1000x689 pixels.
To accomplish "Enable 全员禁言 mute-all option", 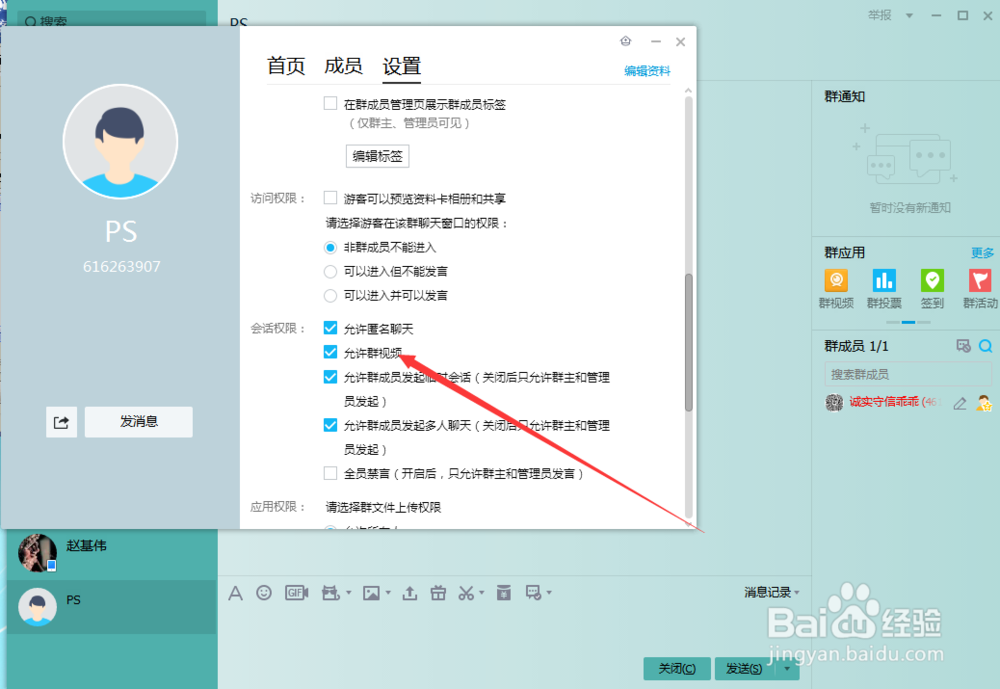I will (330, 474).
